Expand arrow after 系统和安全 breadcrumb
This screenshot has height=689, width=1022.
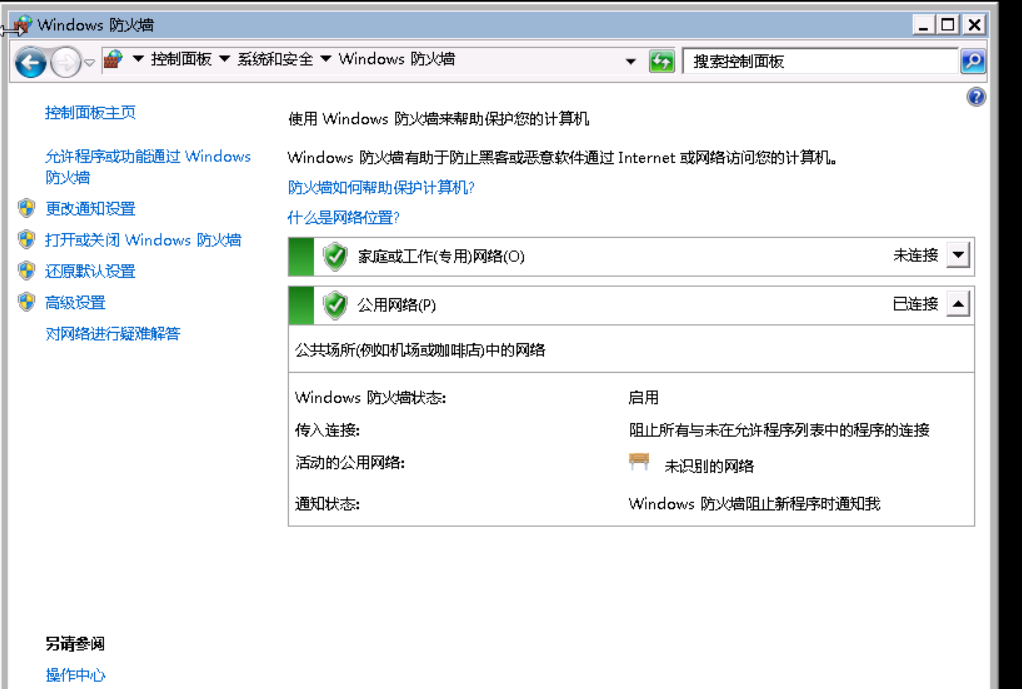tap(326, 59)
